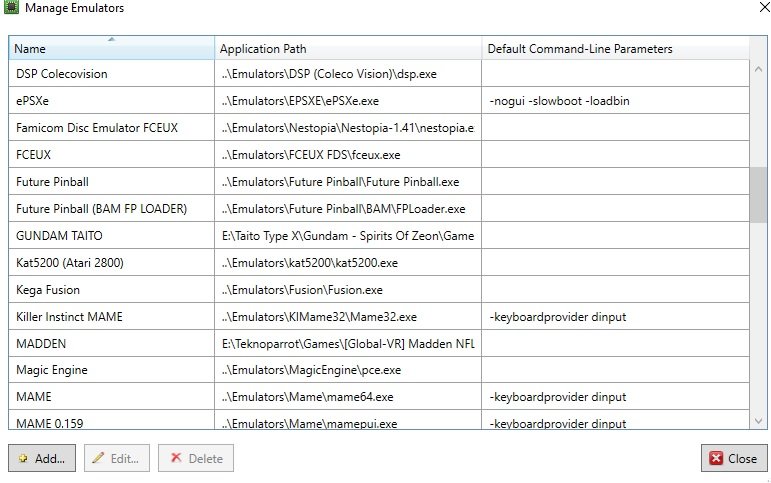This screenshot has width=771, height=483.
Task: Select the ePSXe emulator row
Action: tap(379, 101)
